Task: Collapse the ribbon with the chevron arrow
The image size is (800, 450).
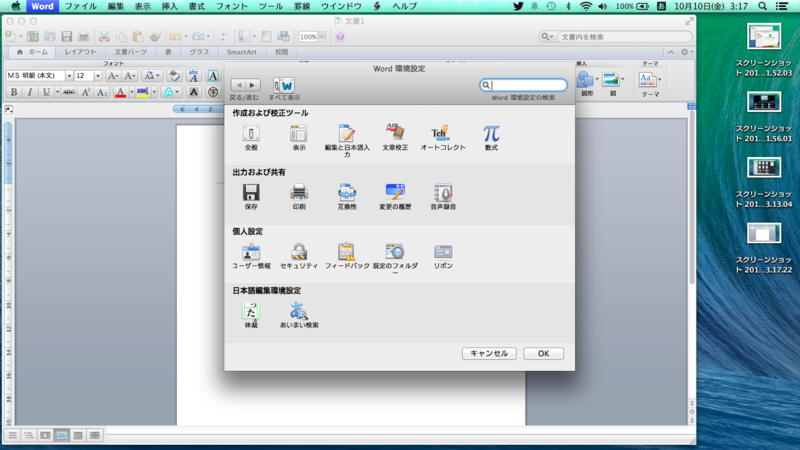Action: [x=671, y=52]
